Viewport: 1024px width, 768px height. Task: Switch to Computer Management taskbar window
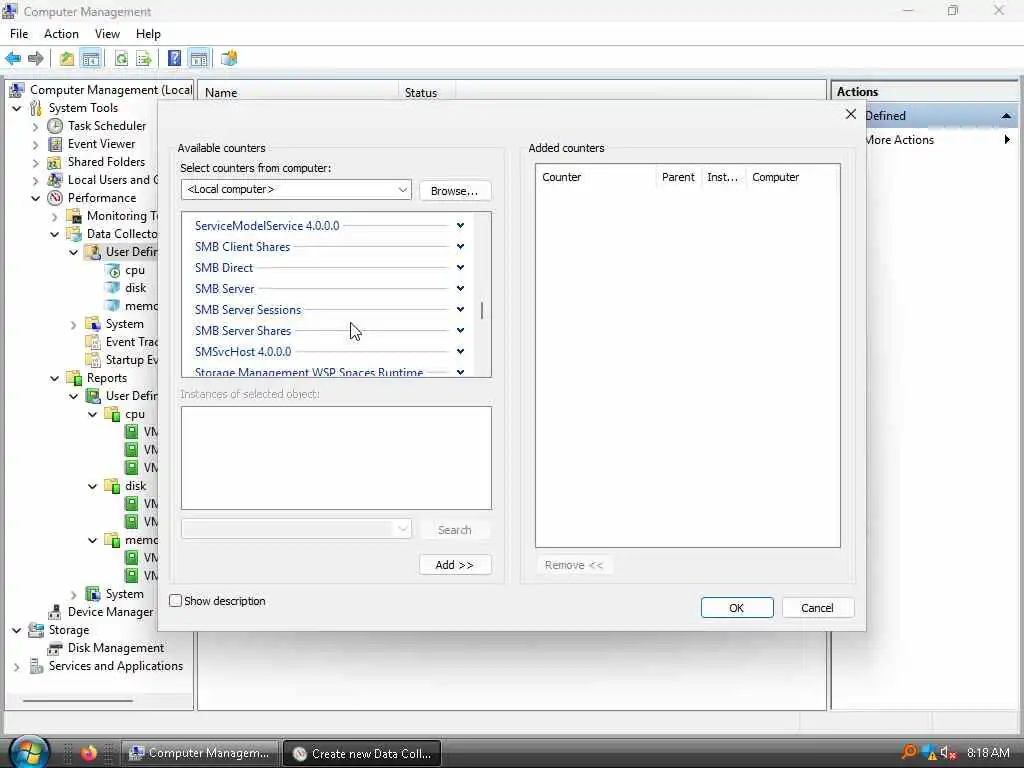tap(200, 753)
